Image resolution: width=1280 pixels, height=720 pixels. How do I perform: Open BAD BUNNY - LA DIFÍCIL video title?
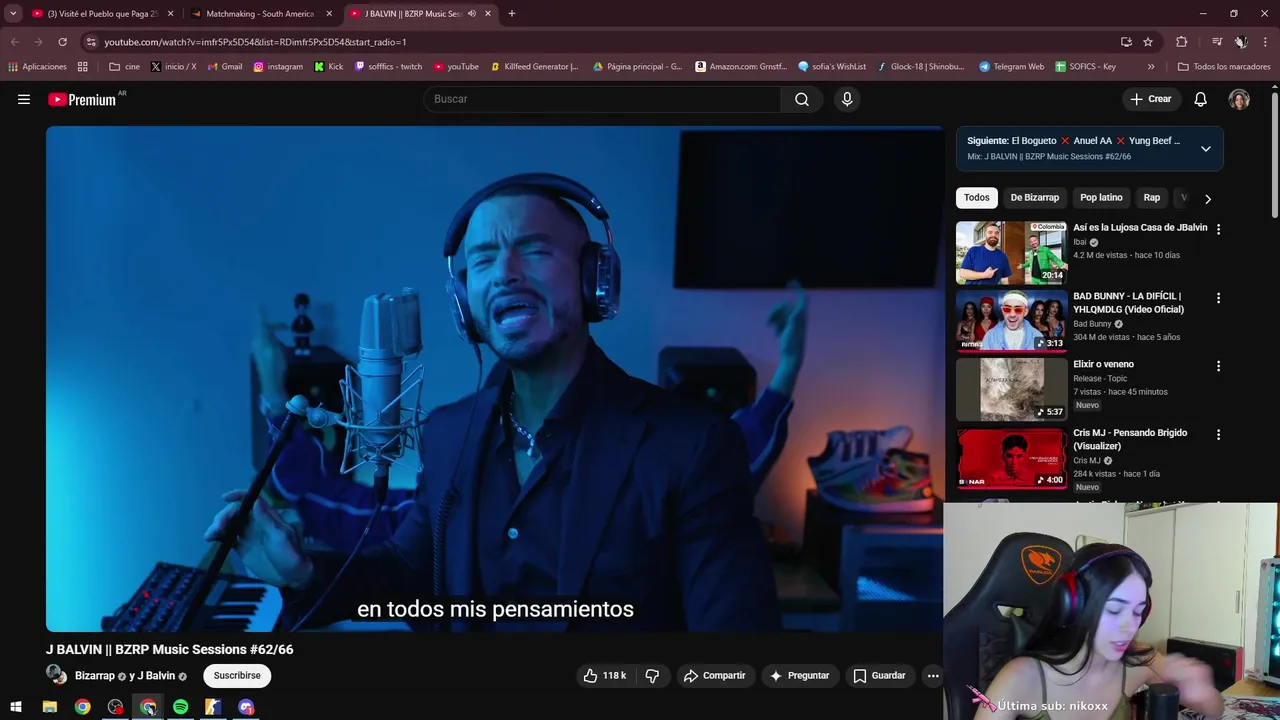(x=1128, y=302)
